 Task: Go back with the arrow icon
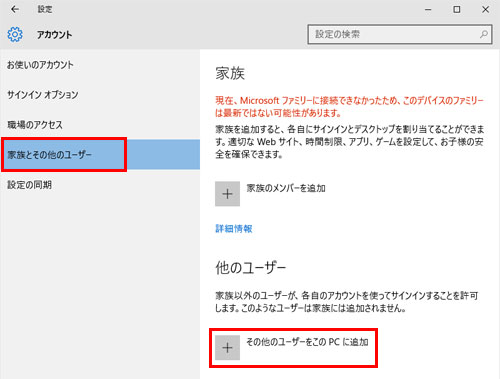15,9
